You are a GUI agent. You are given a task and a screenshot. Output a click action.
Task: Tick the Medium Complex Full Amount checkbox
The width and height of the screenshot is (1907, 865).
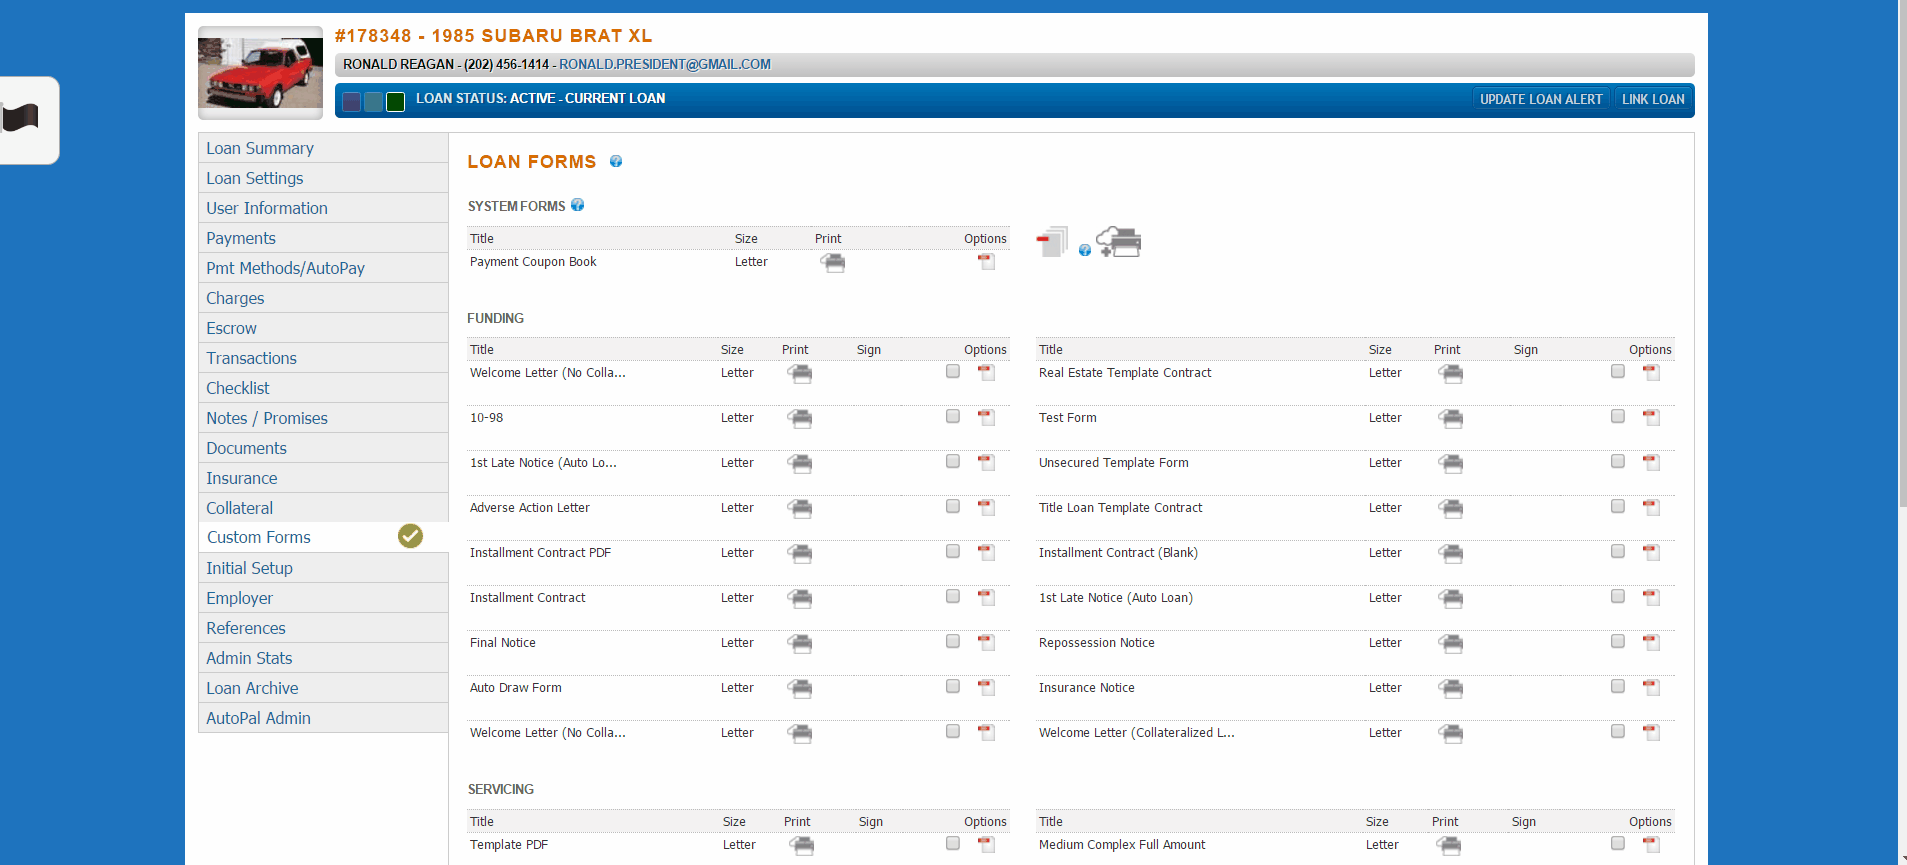point(1618,843)
